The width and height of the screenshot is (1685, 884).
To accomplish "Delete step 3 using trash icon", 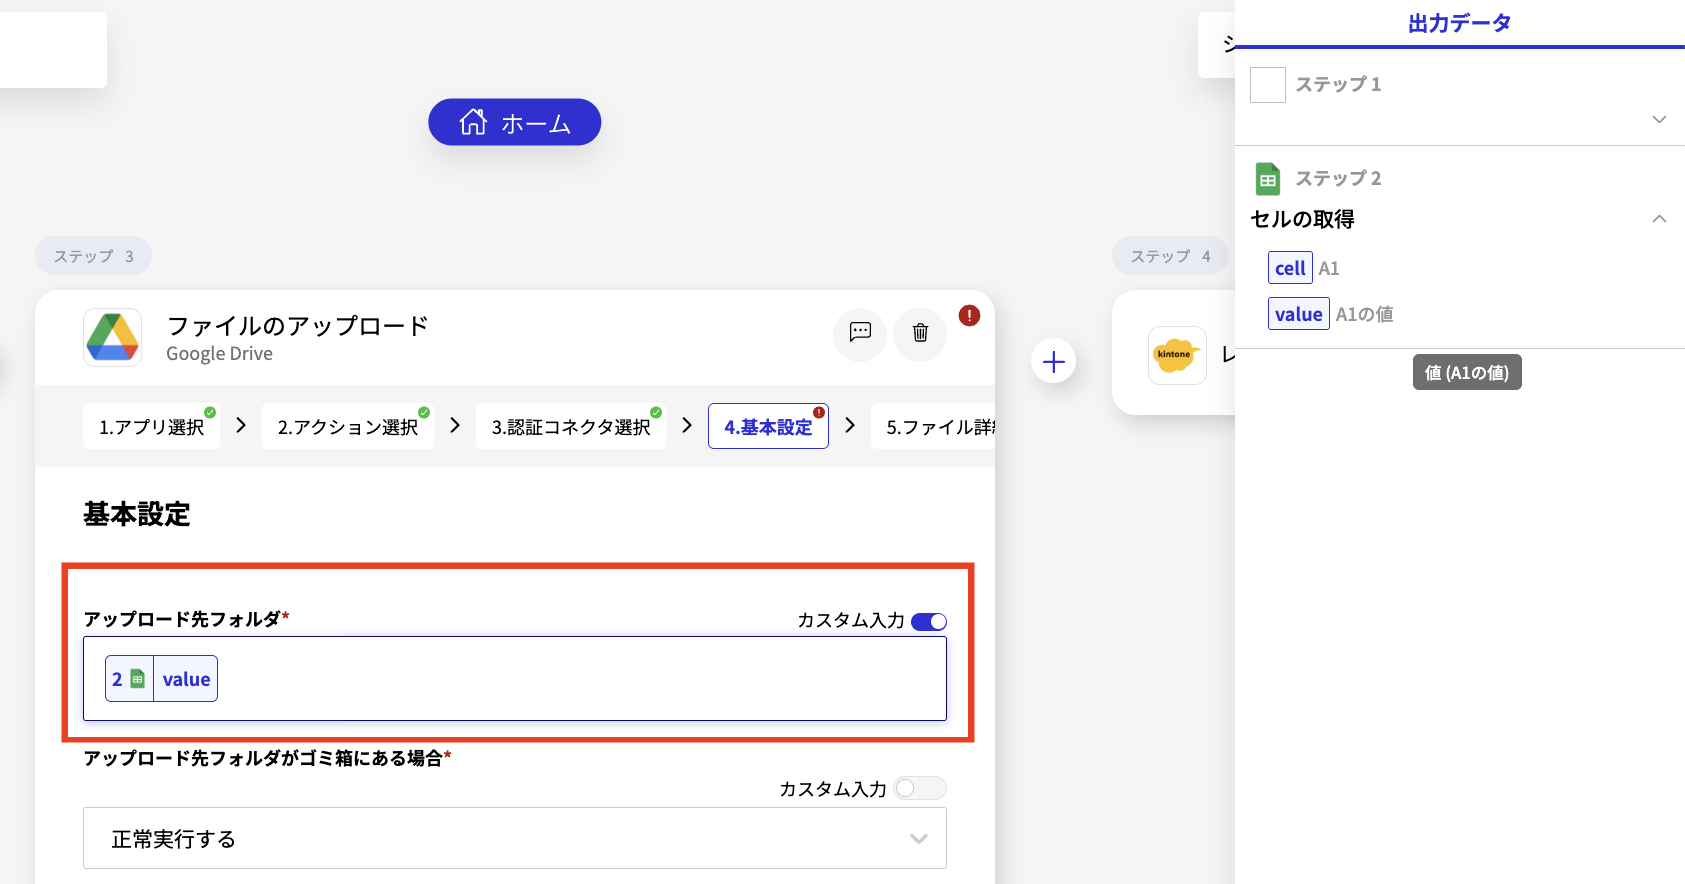I will (x=920, y=333).
